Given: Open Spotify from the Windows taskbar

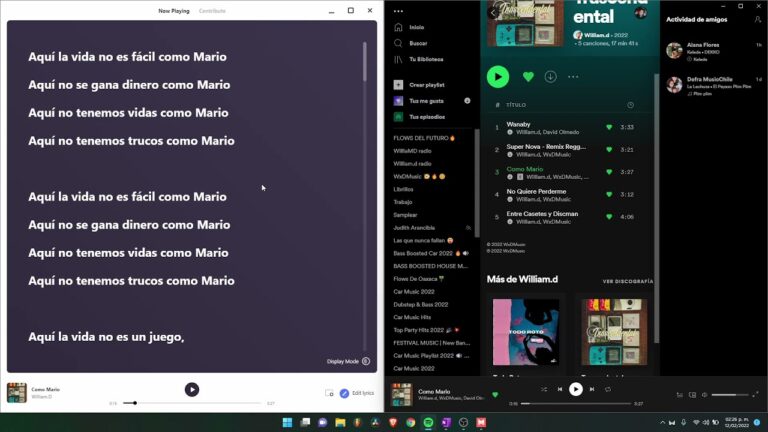Looking at the screenshot, I should coord(428,422).
